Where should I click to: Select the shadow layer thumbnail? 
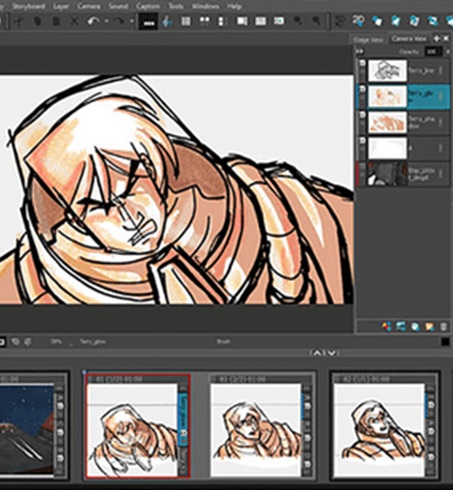(x=387, y=122)
